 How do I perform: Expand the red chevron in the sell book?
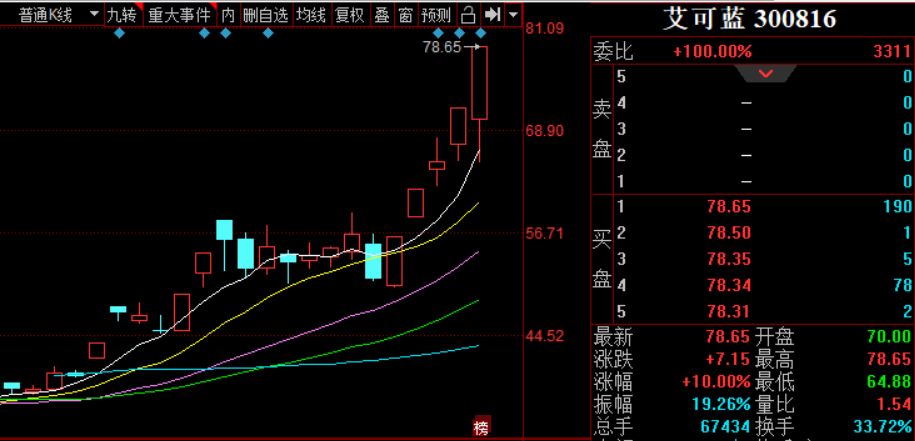coord(766,74)
